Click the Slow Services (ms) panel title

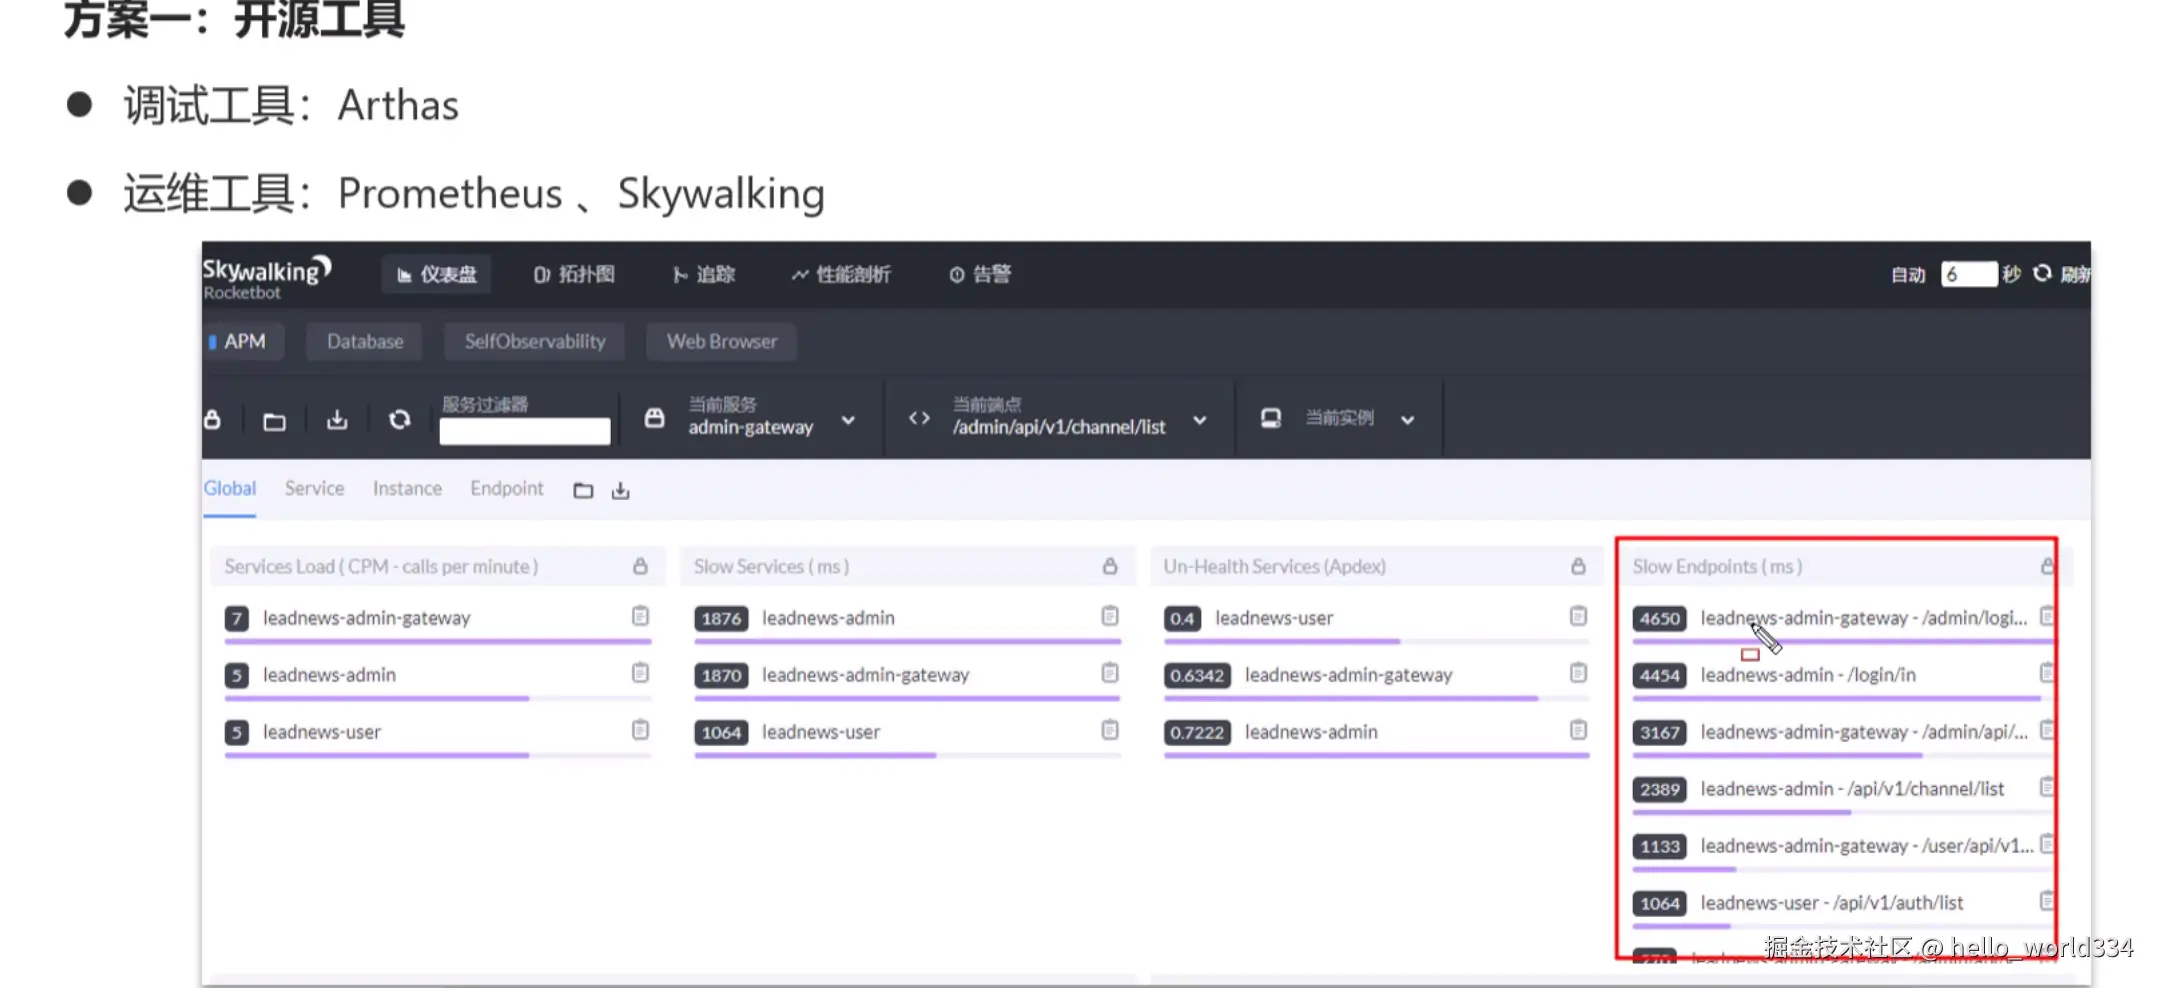point(771,567)
